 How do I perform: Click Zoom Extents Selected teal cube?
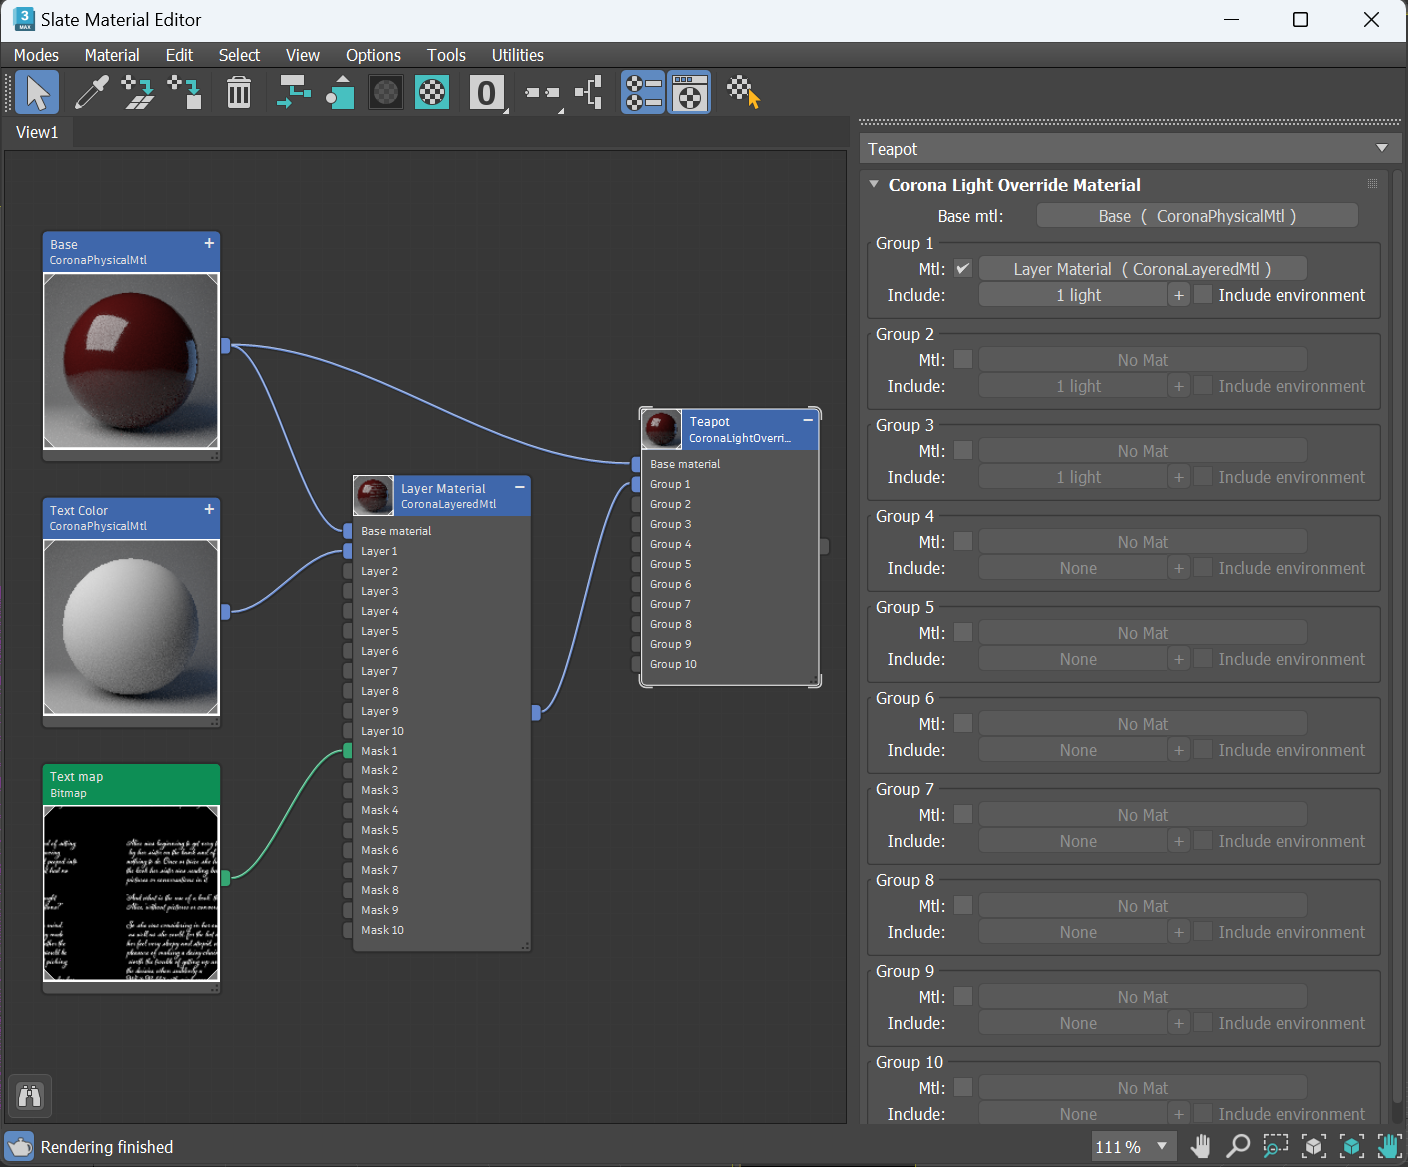[x=1352, y=1146]
